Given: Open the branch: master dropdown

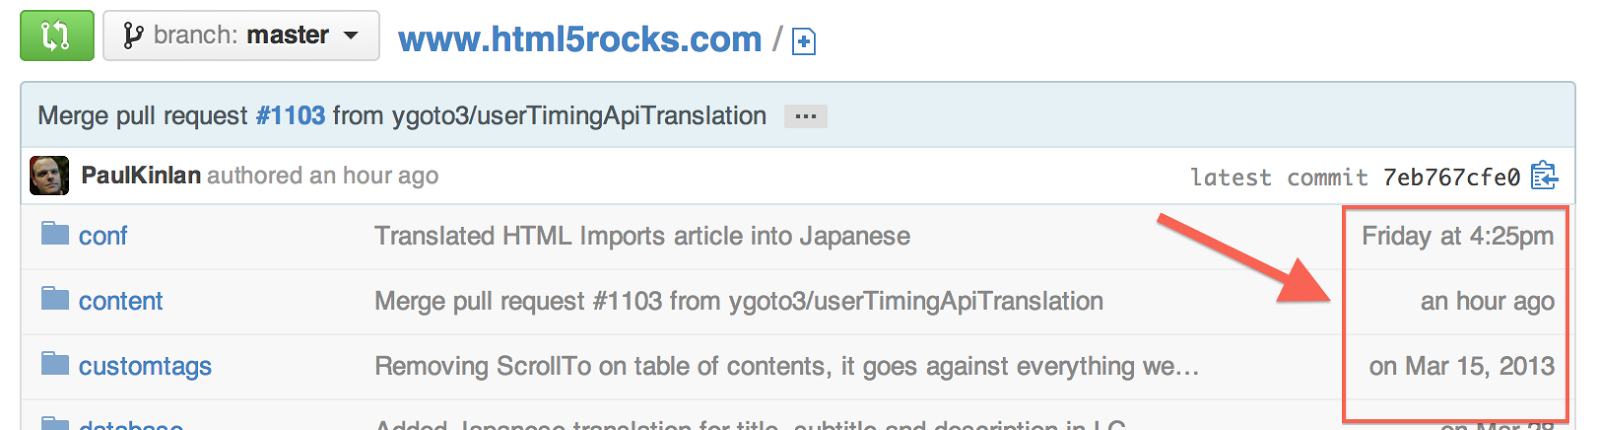Looking at the screenshot, I should (241, 36).
